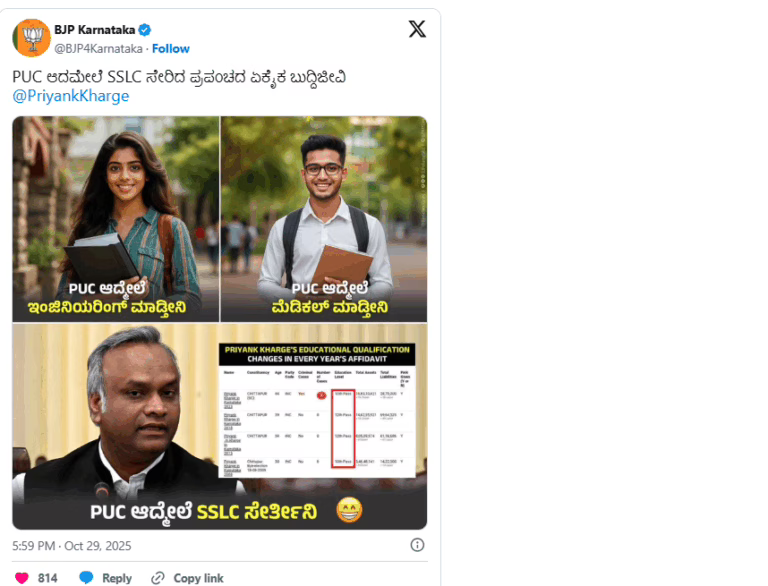Open the medical student boy image

click(324, 219)
